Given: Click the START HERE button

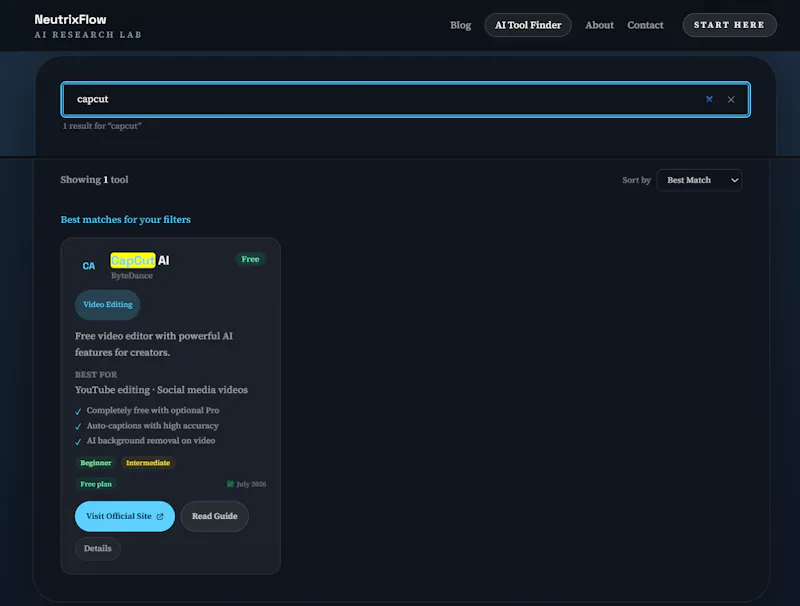Looking at the screenshot, I should [729, 25].
